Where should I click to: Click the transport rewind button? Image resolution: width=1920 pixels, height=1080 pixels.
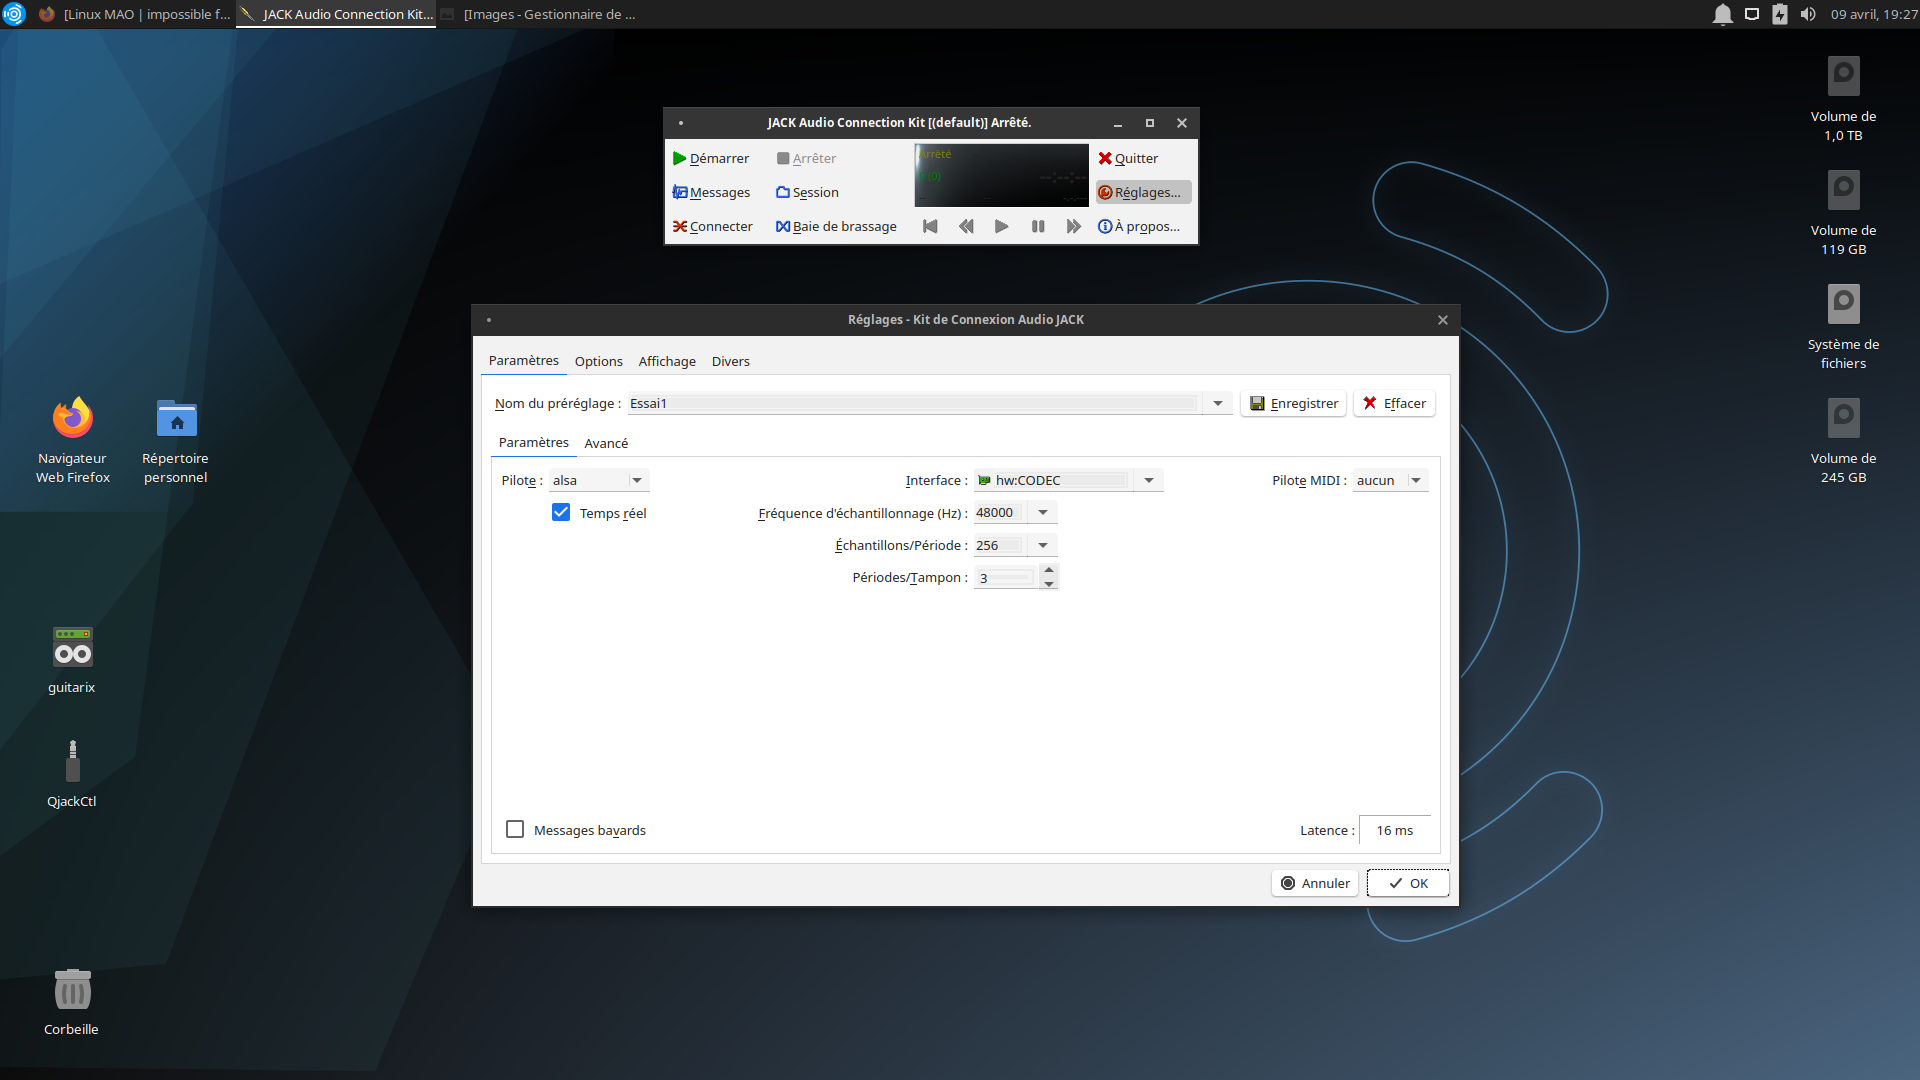pos(966,227)
